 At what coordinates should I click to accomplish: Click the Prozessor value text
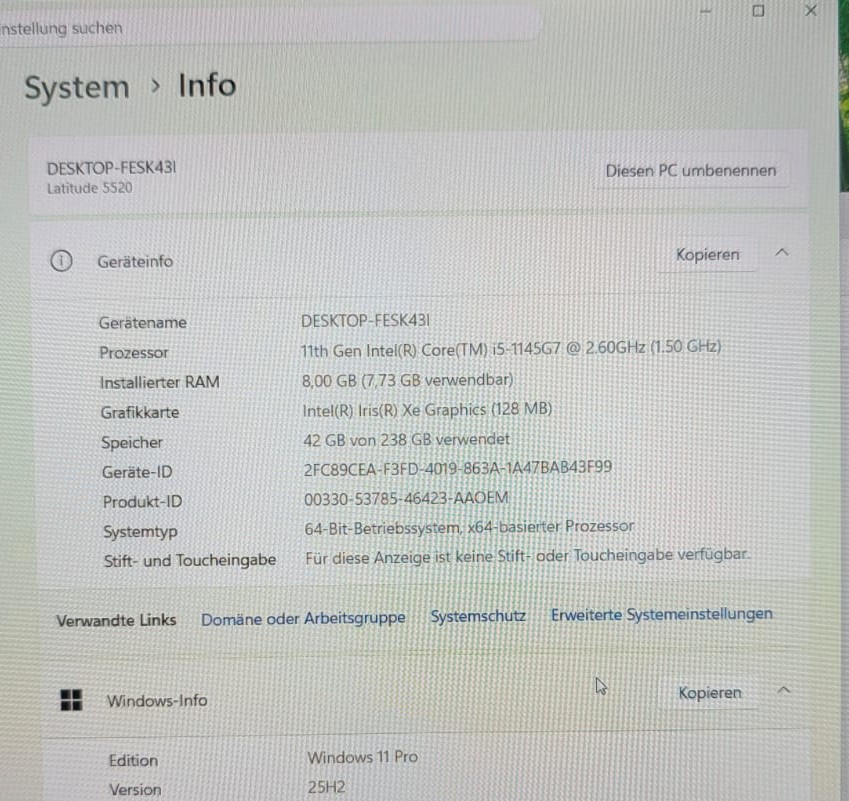tap(511, 349)
